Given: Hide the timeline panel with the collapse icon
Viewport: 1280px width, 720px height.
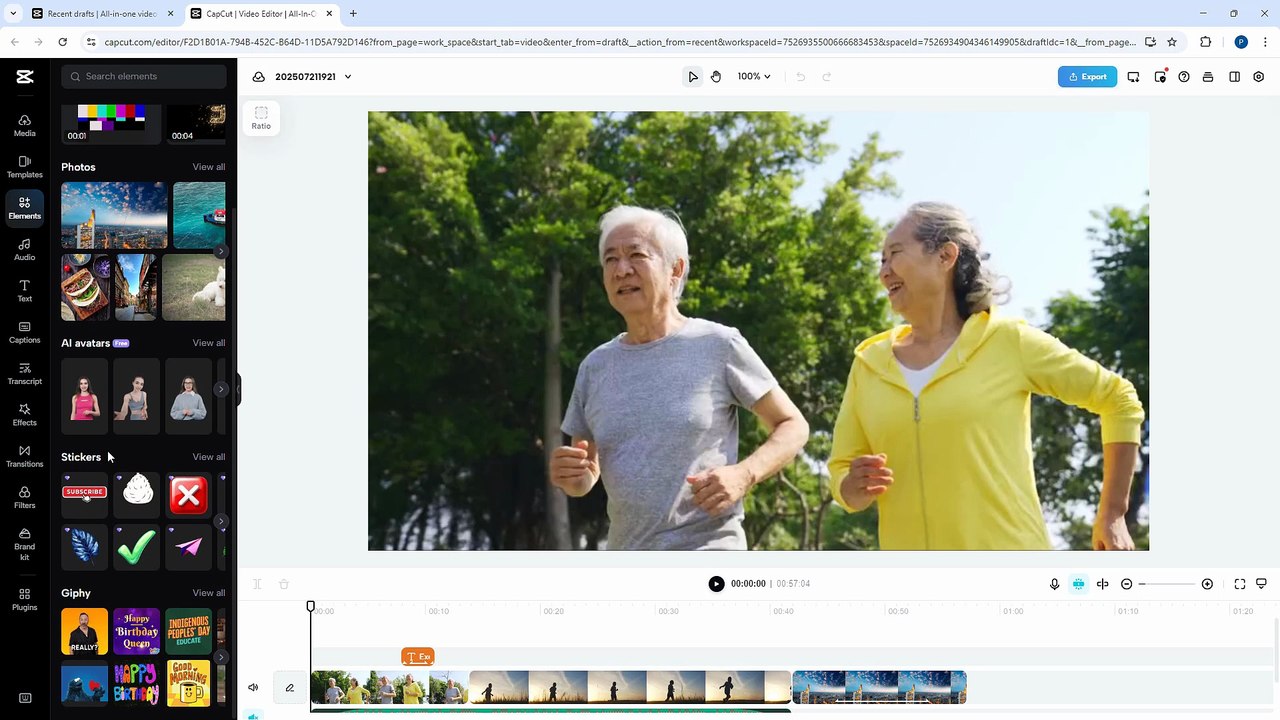Looking at the screenshot, I should pyautogui.click(x=1261, y=584).
